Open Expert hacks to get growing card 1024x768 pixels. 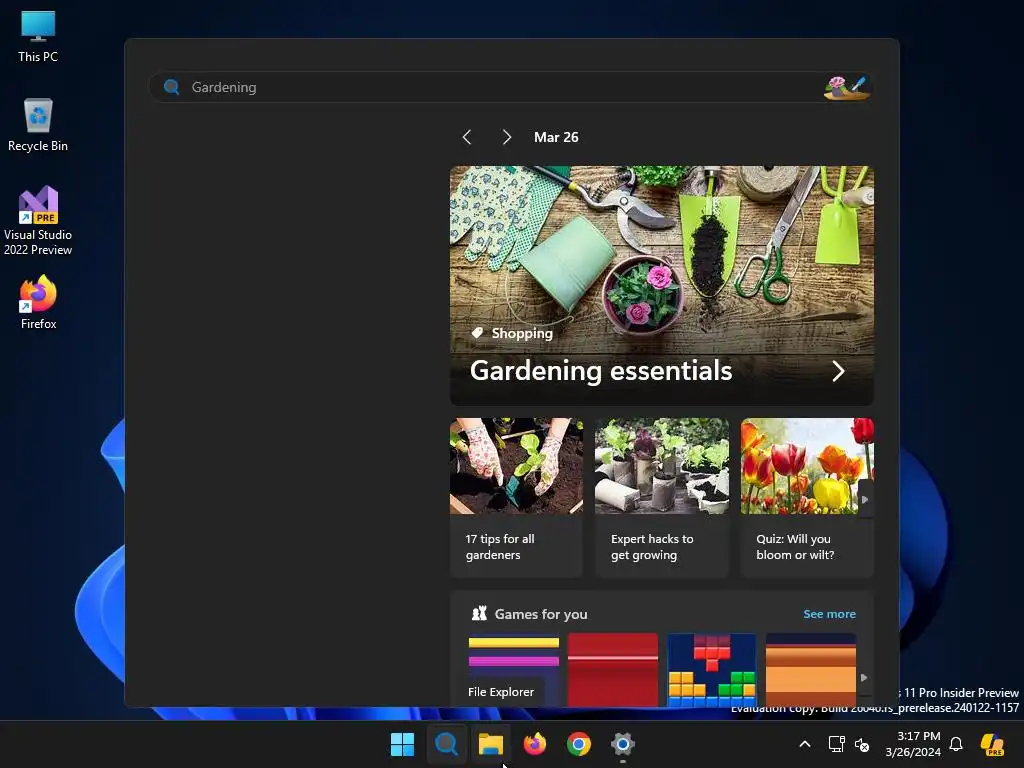pos(662,498)
